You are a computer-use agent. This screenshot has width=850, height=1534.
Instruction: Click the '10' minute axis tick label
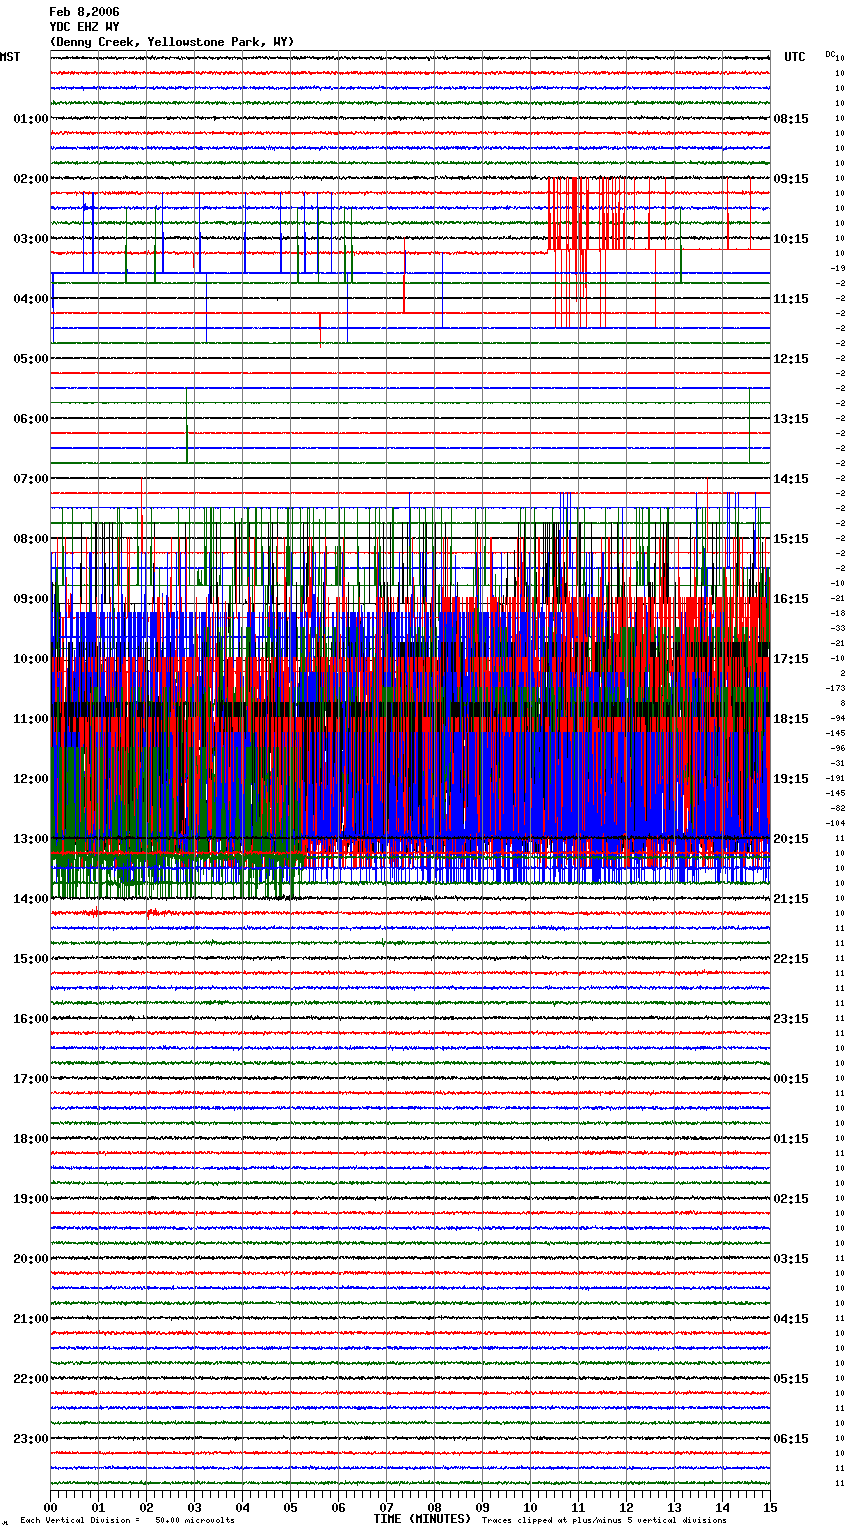[x=530, y=1508]
